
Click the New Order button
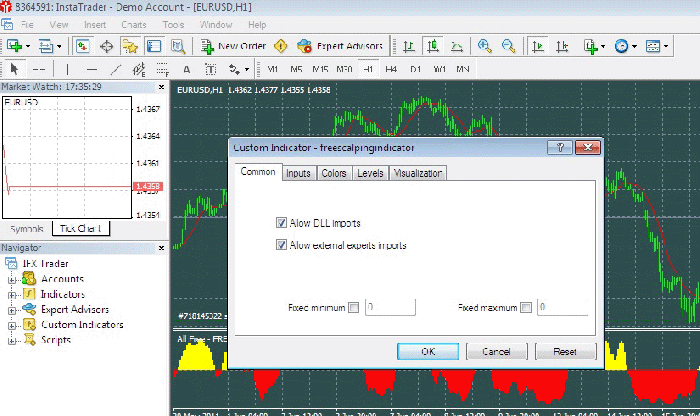(233, 46)
